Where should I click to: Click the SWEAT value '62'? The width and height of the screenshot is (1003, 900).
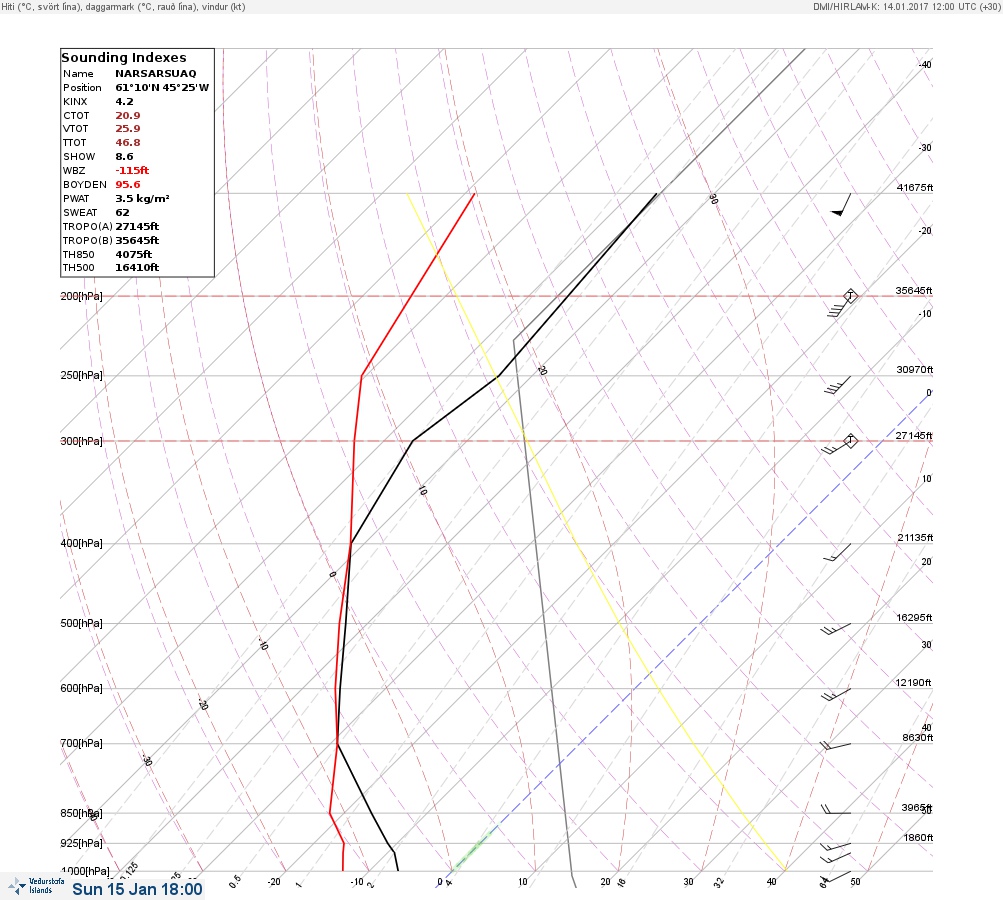[x=122, y=213]
